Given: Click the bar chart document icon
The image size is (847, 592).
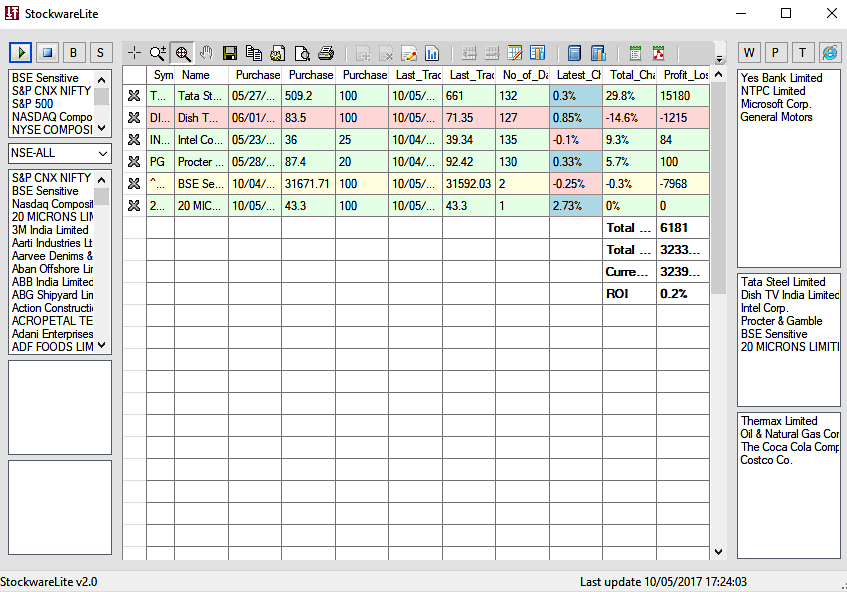Looking at the screenshot, I should pos(432,53).
